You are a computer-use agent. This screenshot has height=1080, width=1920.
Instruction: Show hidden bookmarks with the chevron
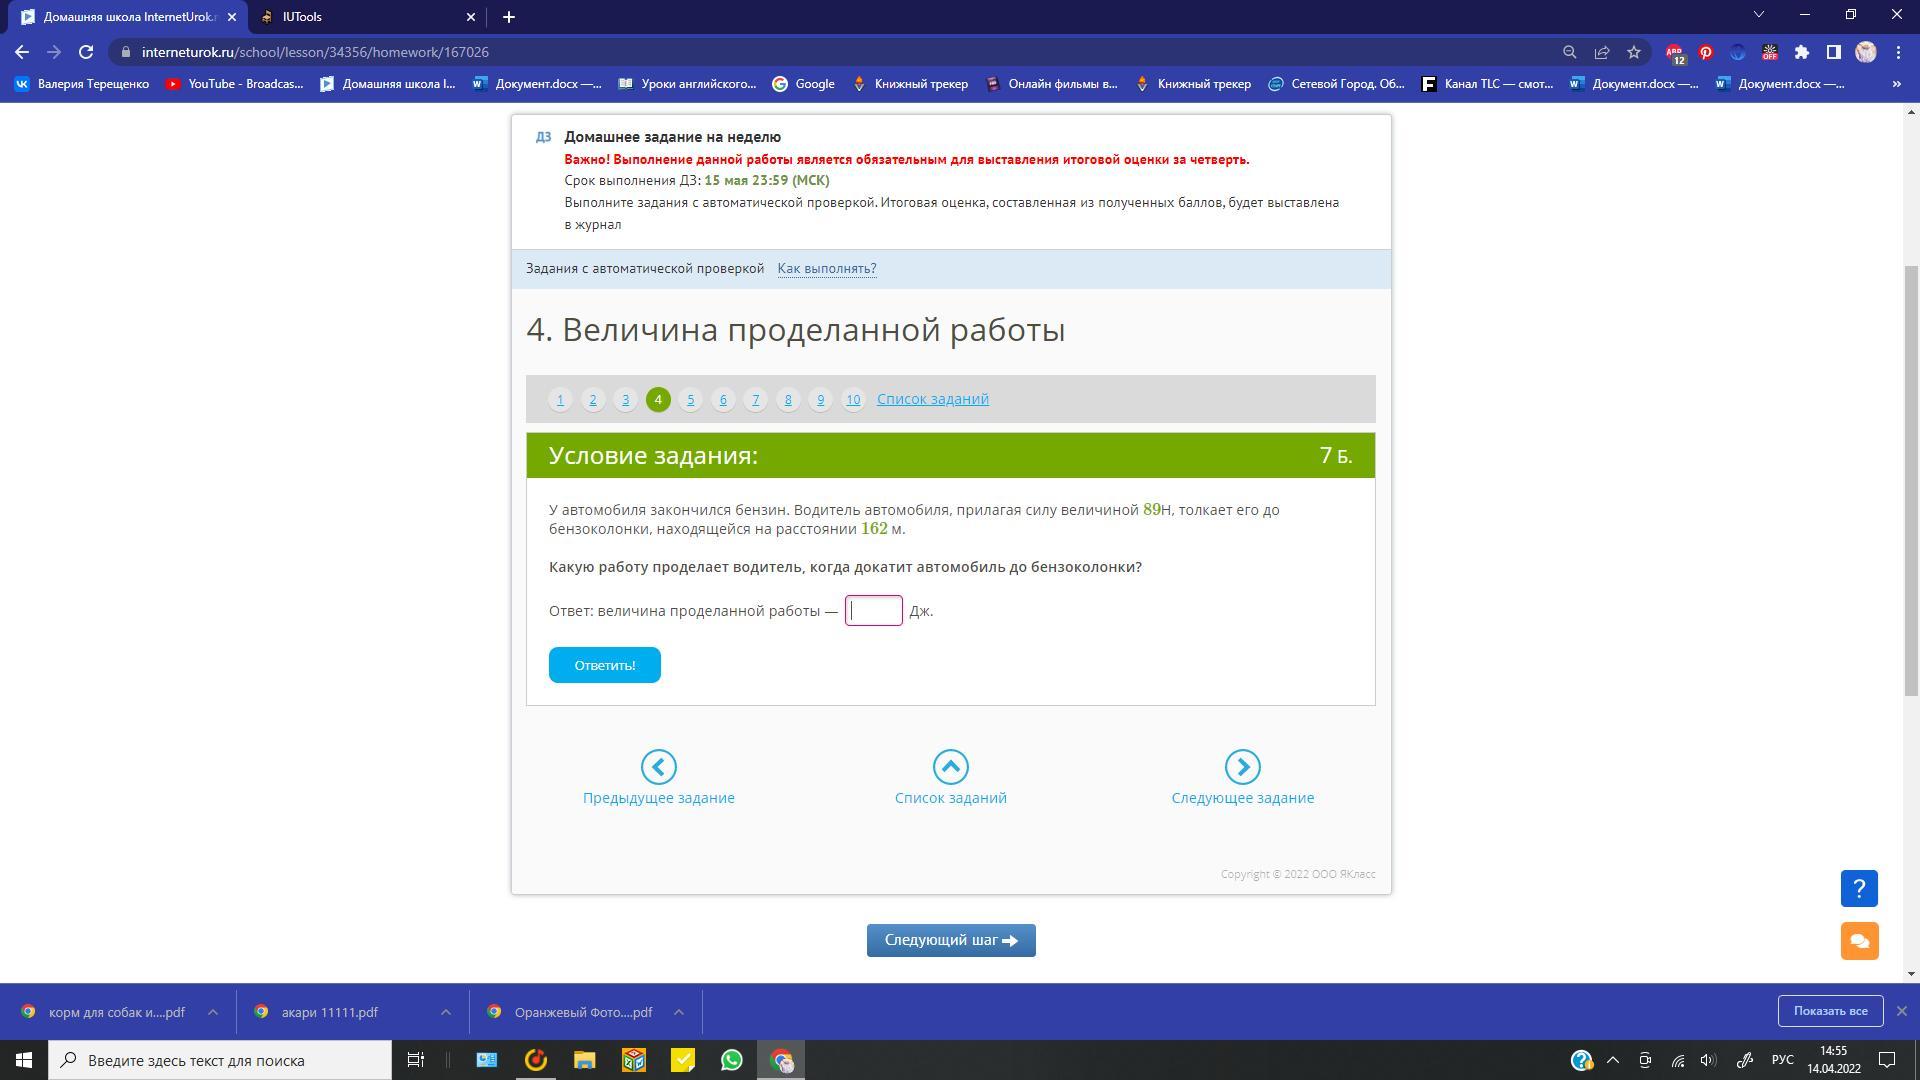[1896, 84]
